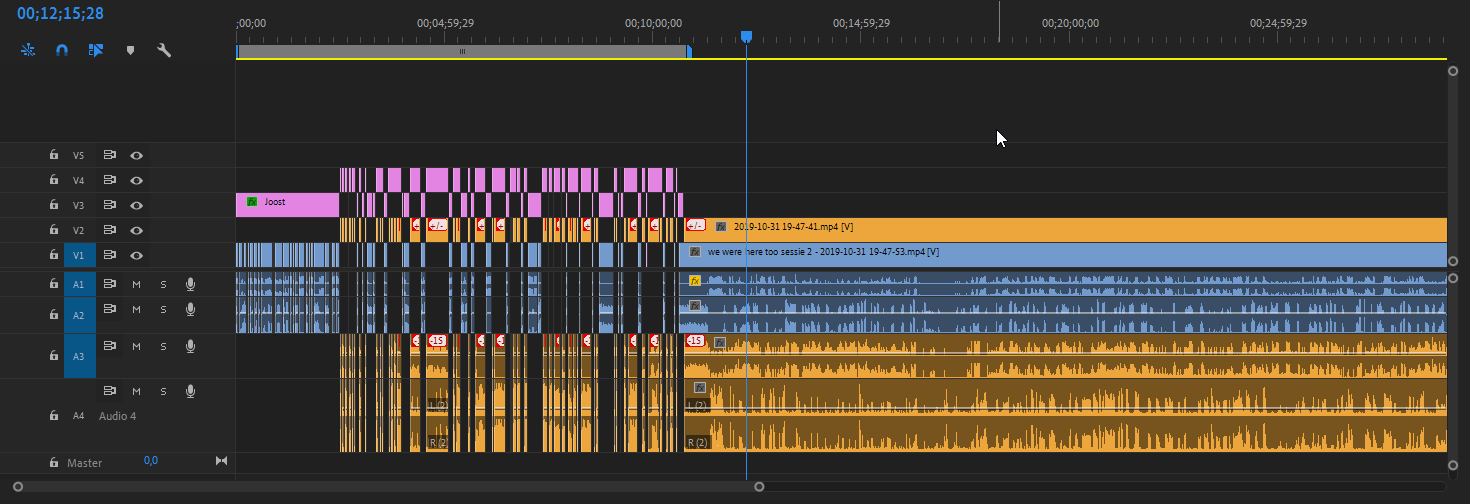Click the Master track end-jump icon

click(221, 461)
